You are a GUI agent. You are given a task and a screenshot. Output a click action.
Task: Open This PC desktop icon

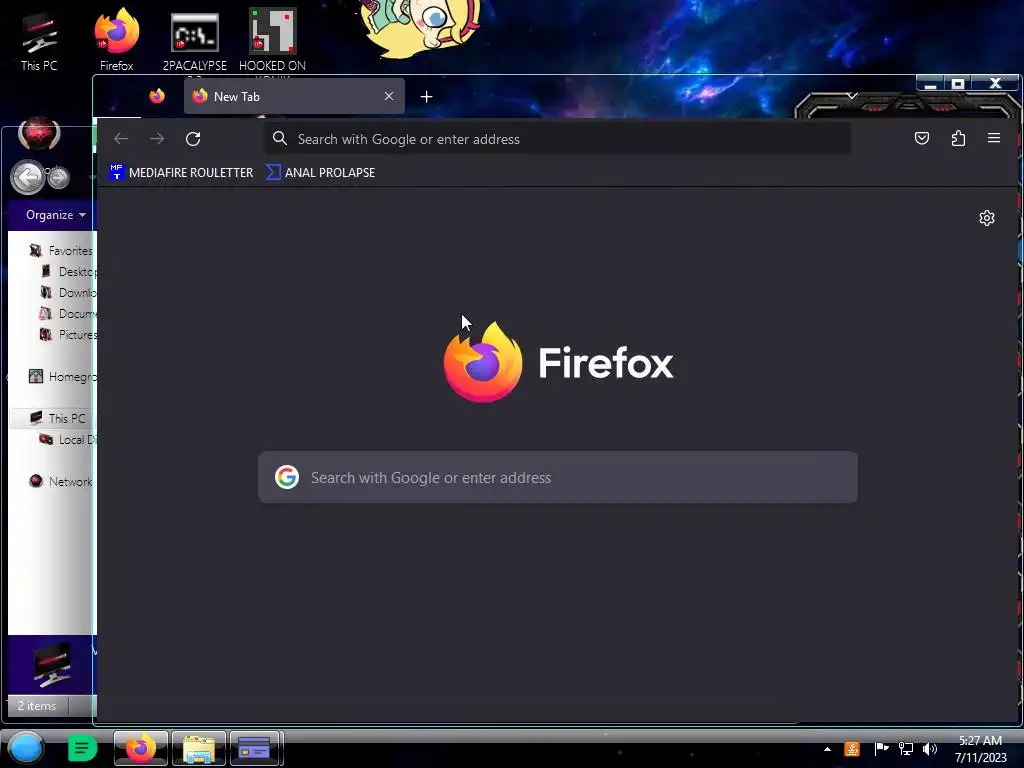pyautogui.click(x=39, y=40)
